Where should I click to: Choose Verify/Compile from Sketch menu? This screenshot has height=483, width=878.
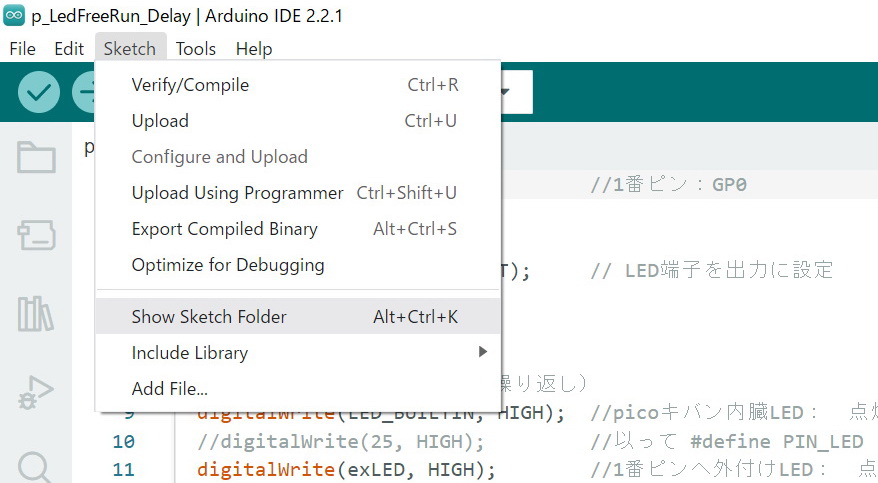click(x=298, y=85)
